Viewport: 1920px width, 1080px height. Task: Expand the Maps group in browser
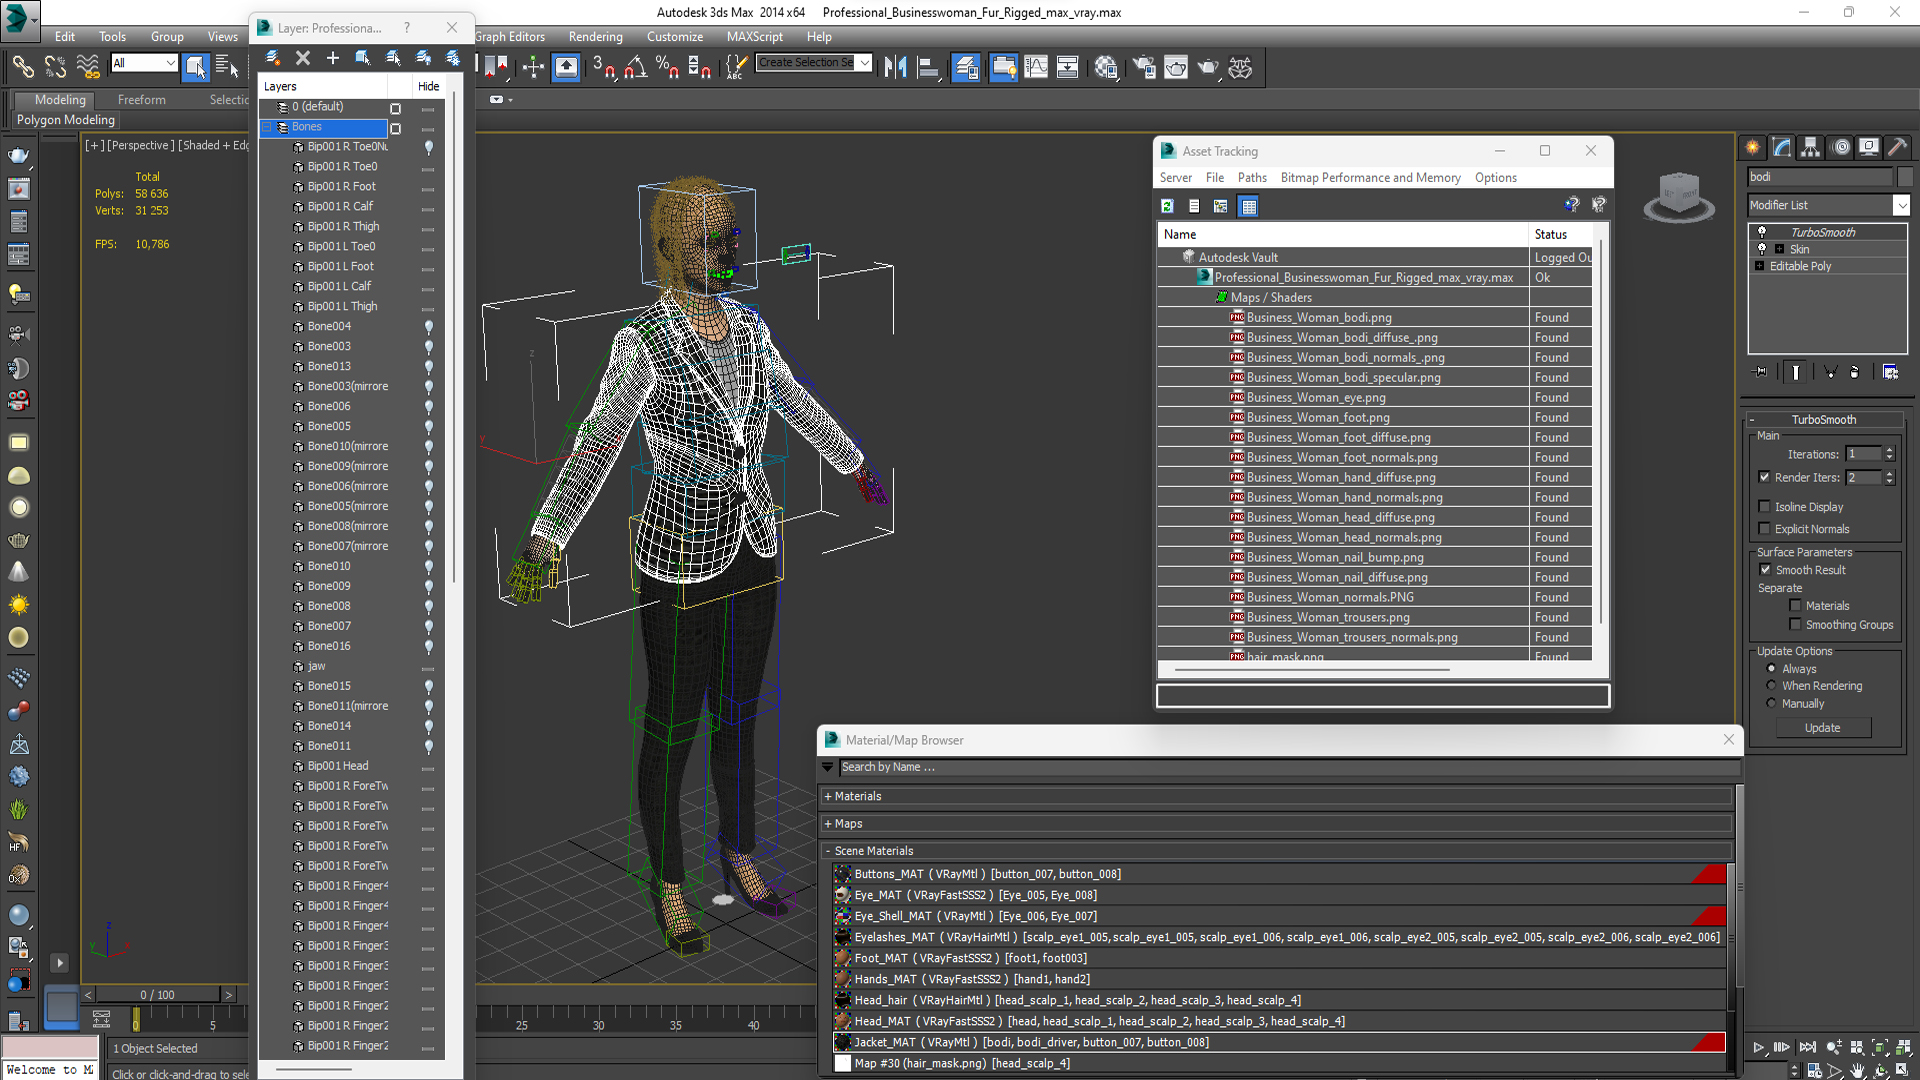pos(828,824)
